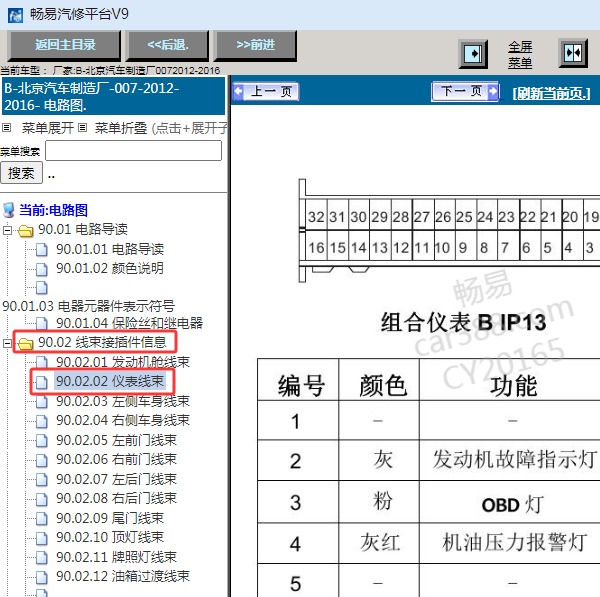Image resolution: width=600 pixels, height=597 pixels.
Task: Click the collapse panels icon beside 全屏菜单
Action: (x=573, y=53)
